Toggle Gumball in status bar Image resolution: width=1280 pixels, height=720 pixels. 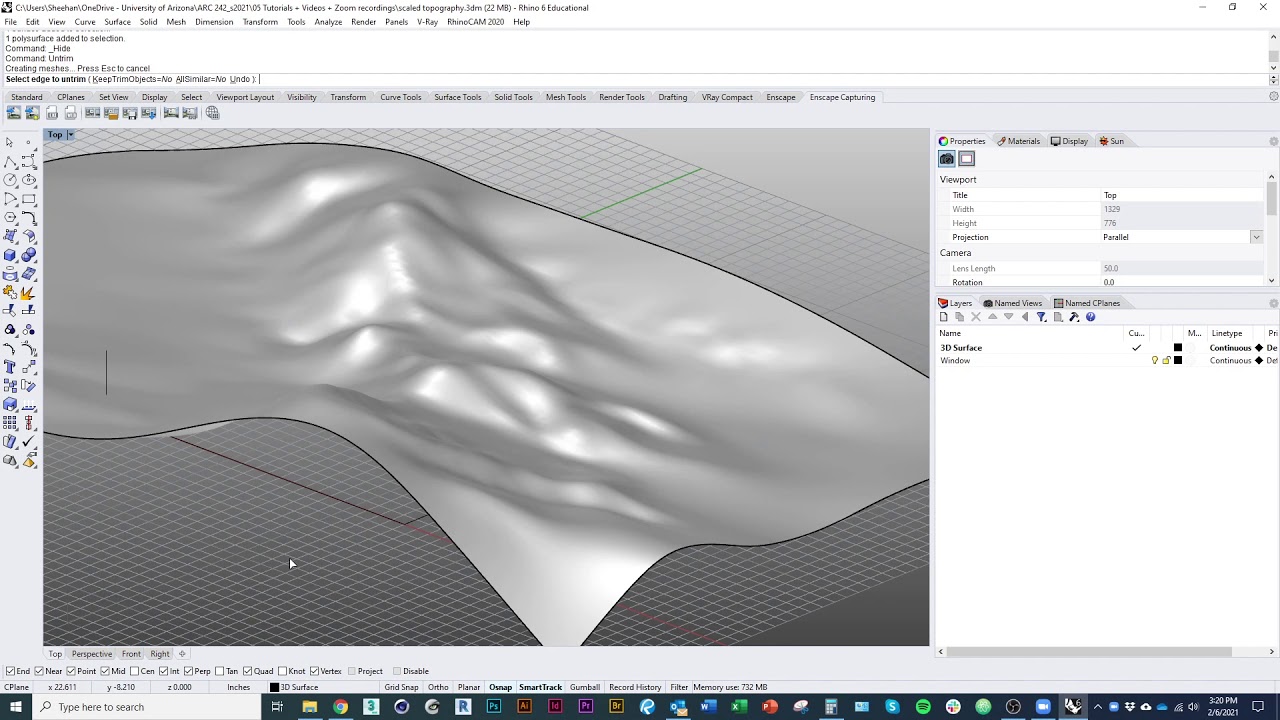585,687
